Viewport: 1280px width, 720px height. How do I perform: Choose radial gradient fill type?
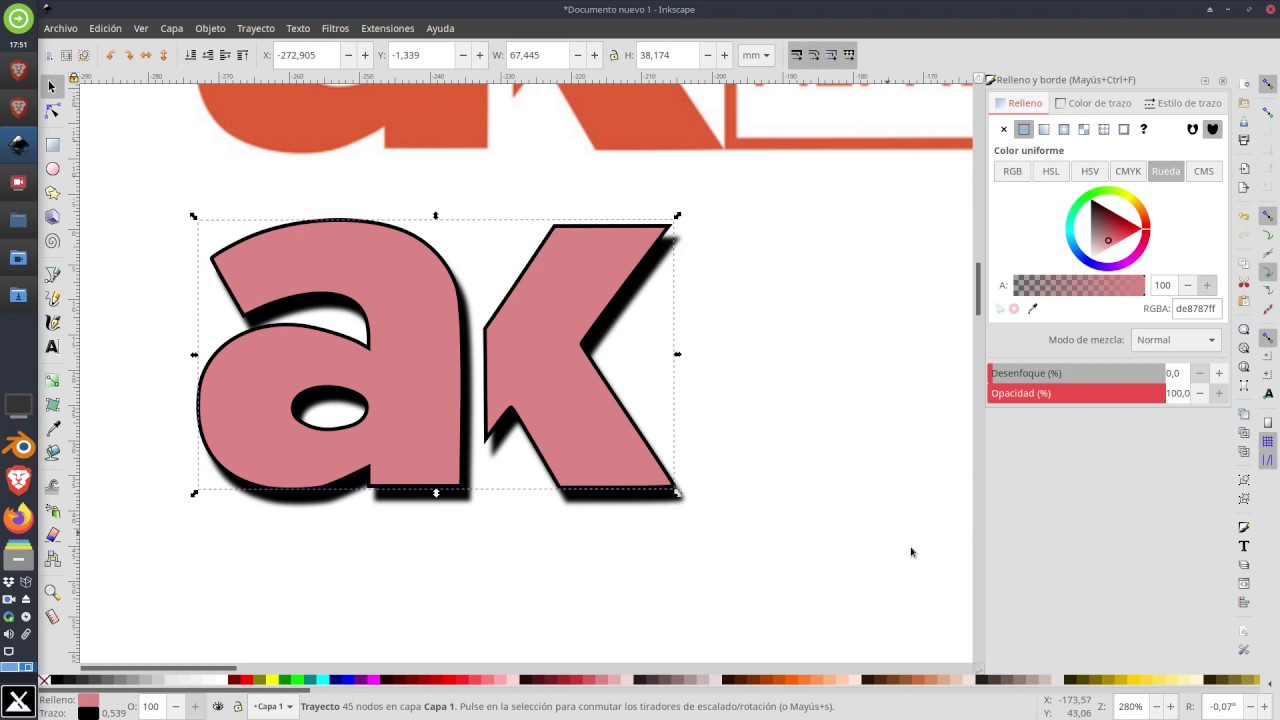[1064, 129]
